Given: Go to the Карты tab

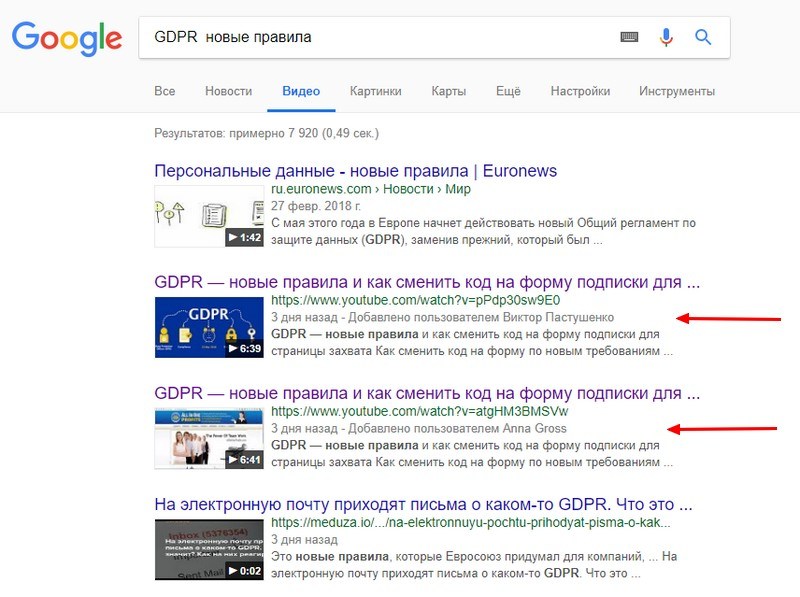Looking at the screenshot, I should tap(448, 91).
